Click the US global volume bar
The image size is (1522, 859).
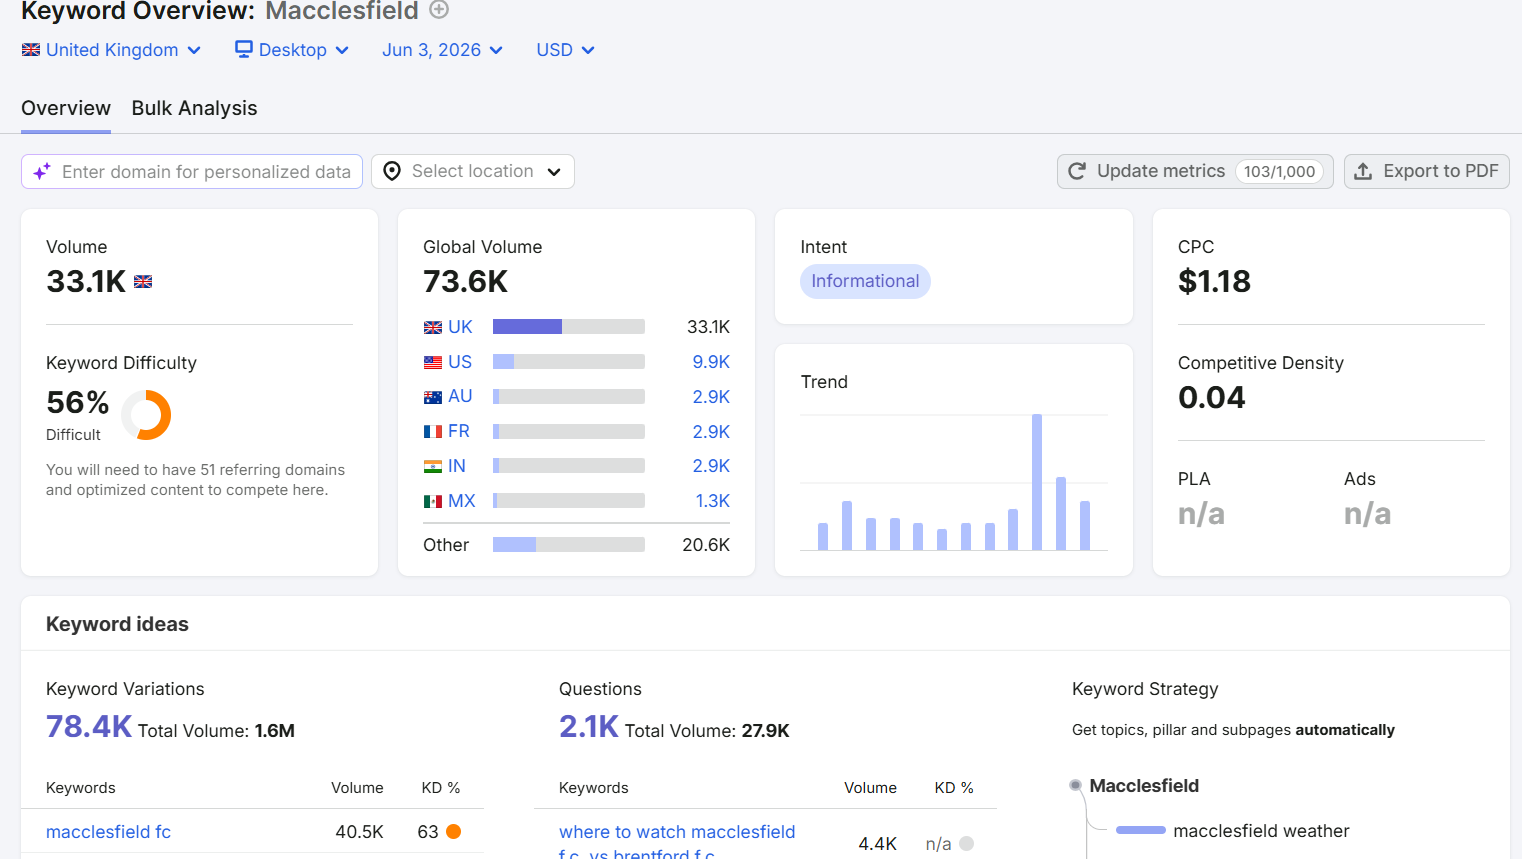click(569, 362)
